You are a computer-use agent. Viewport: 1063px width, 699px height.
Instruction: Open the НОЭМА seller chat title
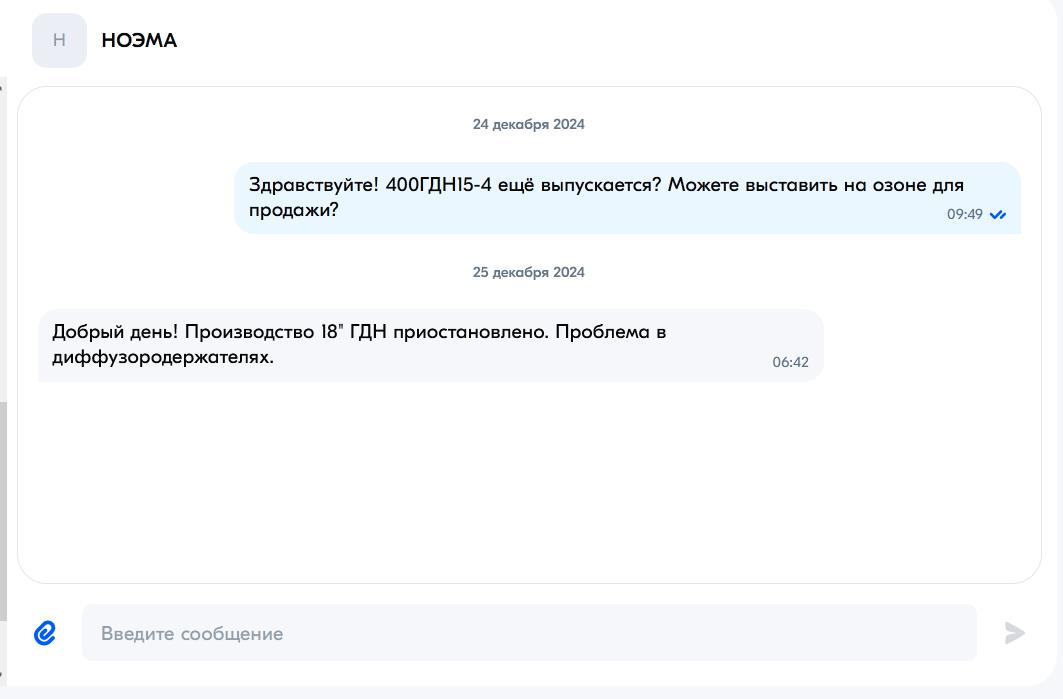(x=139, y=41)
